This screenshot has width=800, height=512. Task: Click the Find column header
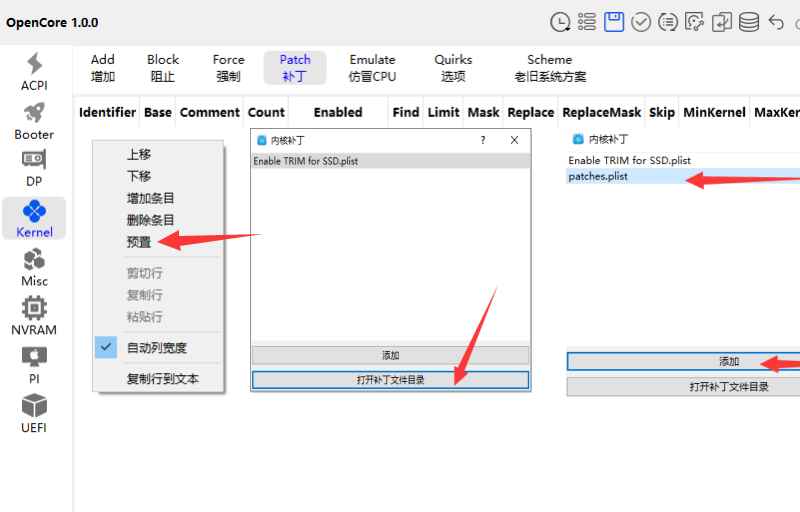tap(406, 112)
